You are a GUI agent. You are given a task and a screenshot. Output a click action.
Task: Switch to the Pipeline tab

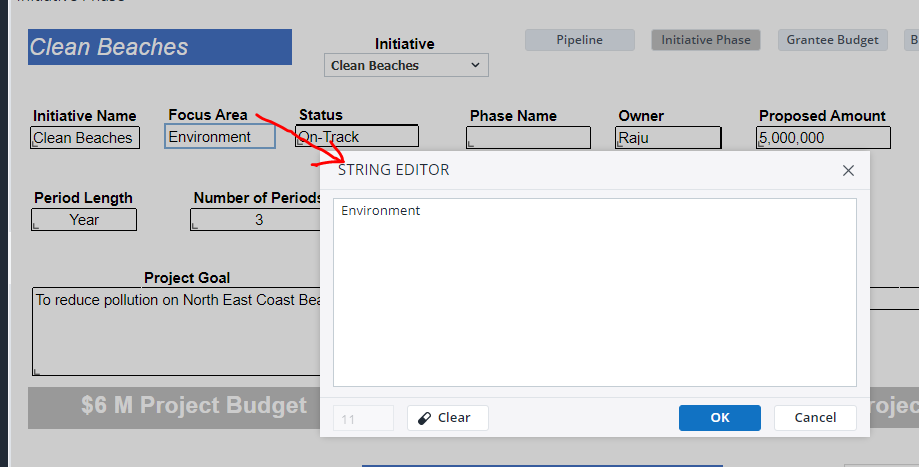tap(580, 40)
